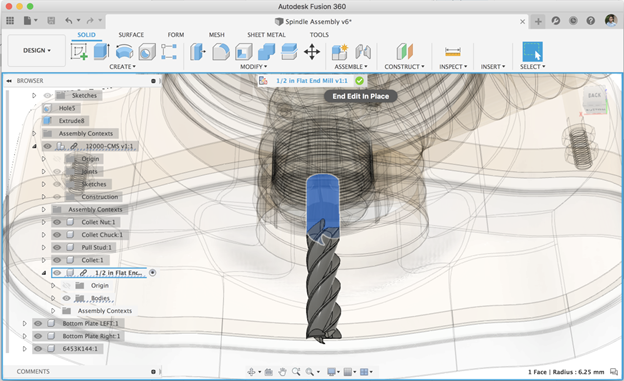This screenshot has height=381, width=624.
Task: Switch to the SHEET METAL tab
Action: point(266,35)
